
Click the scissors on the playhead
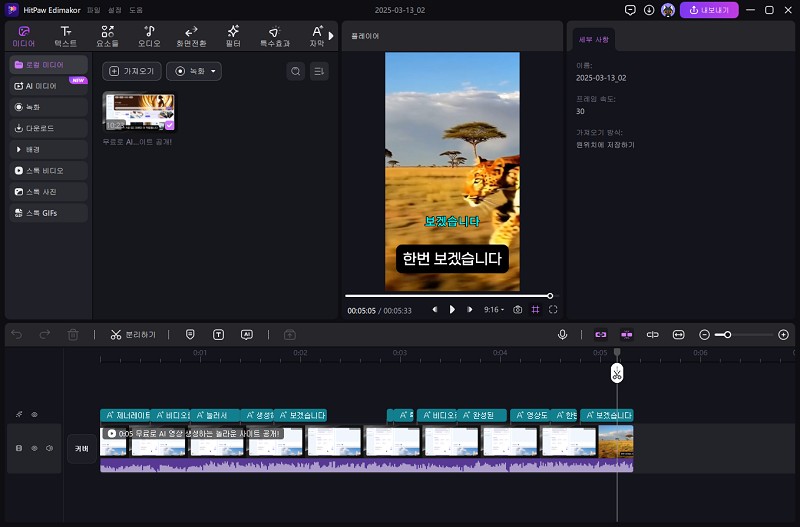tap(617, 373)
